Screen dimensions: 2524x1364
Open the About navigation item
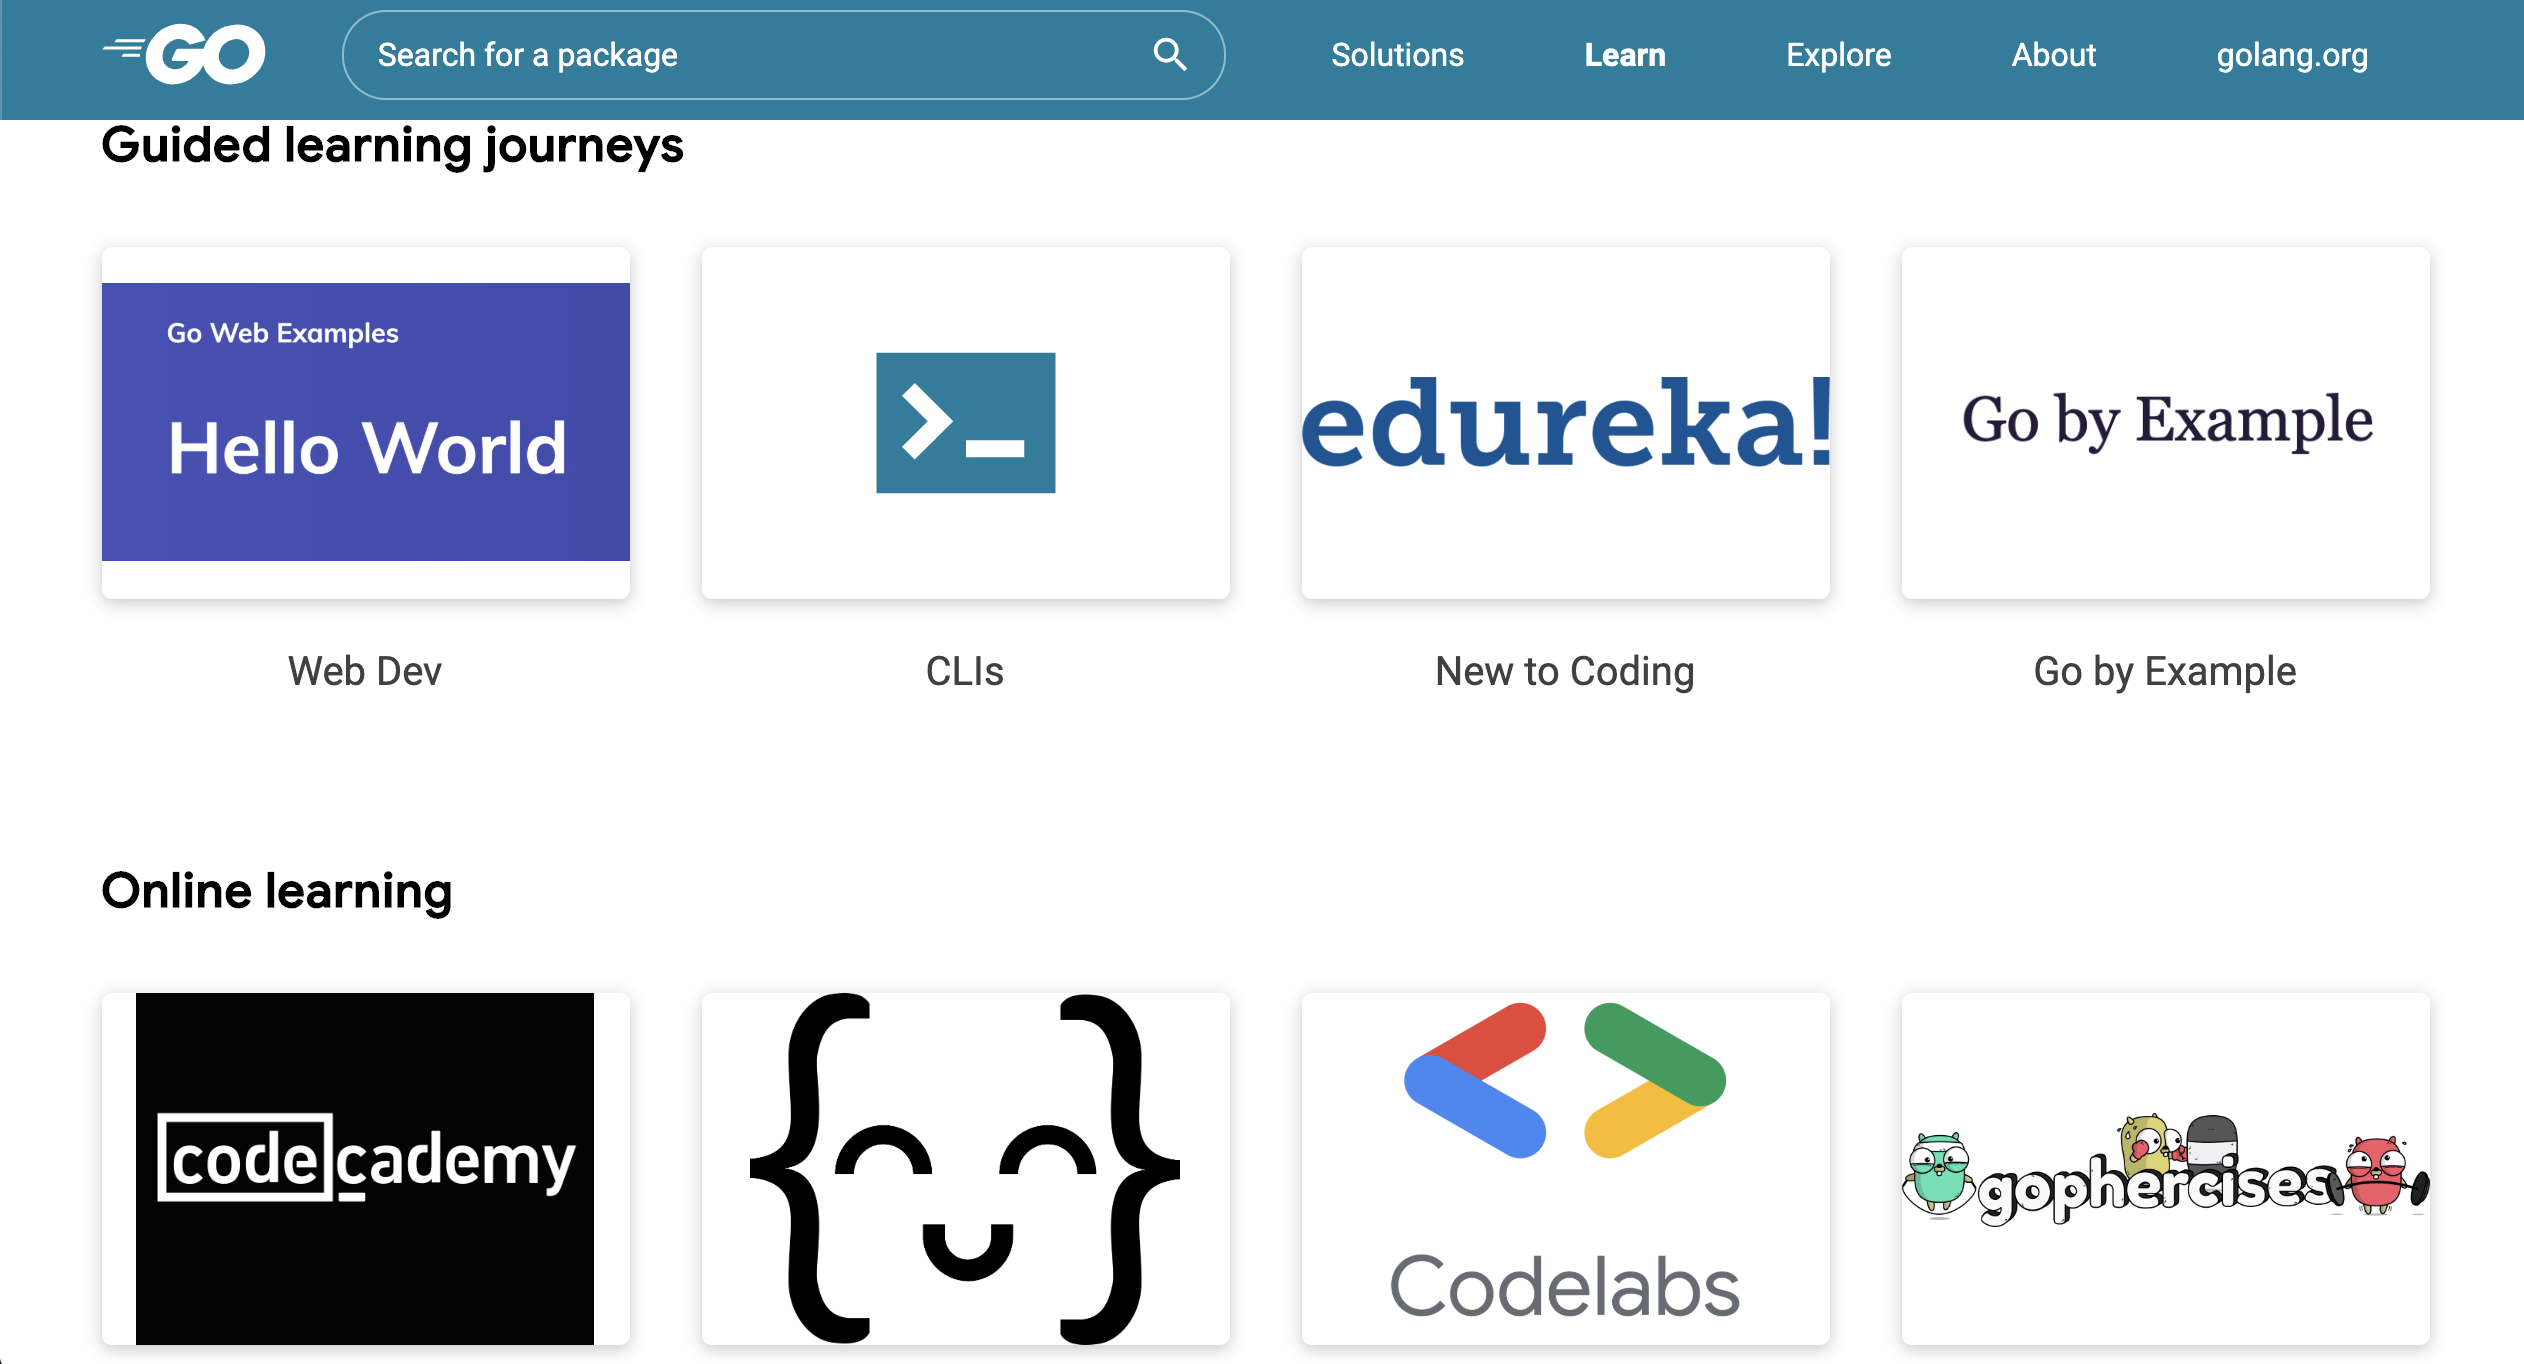(x=2053, y=55)
